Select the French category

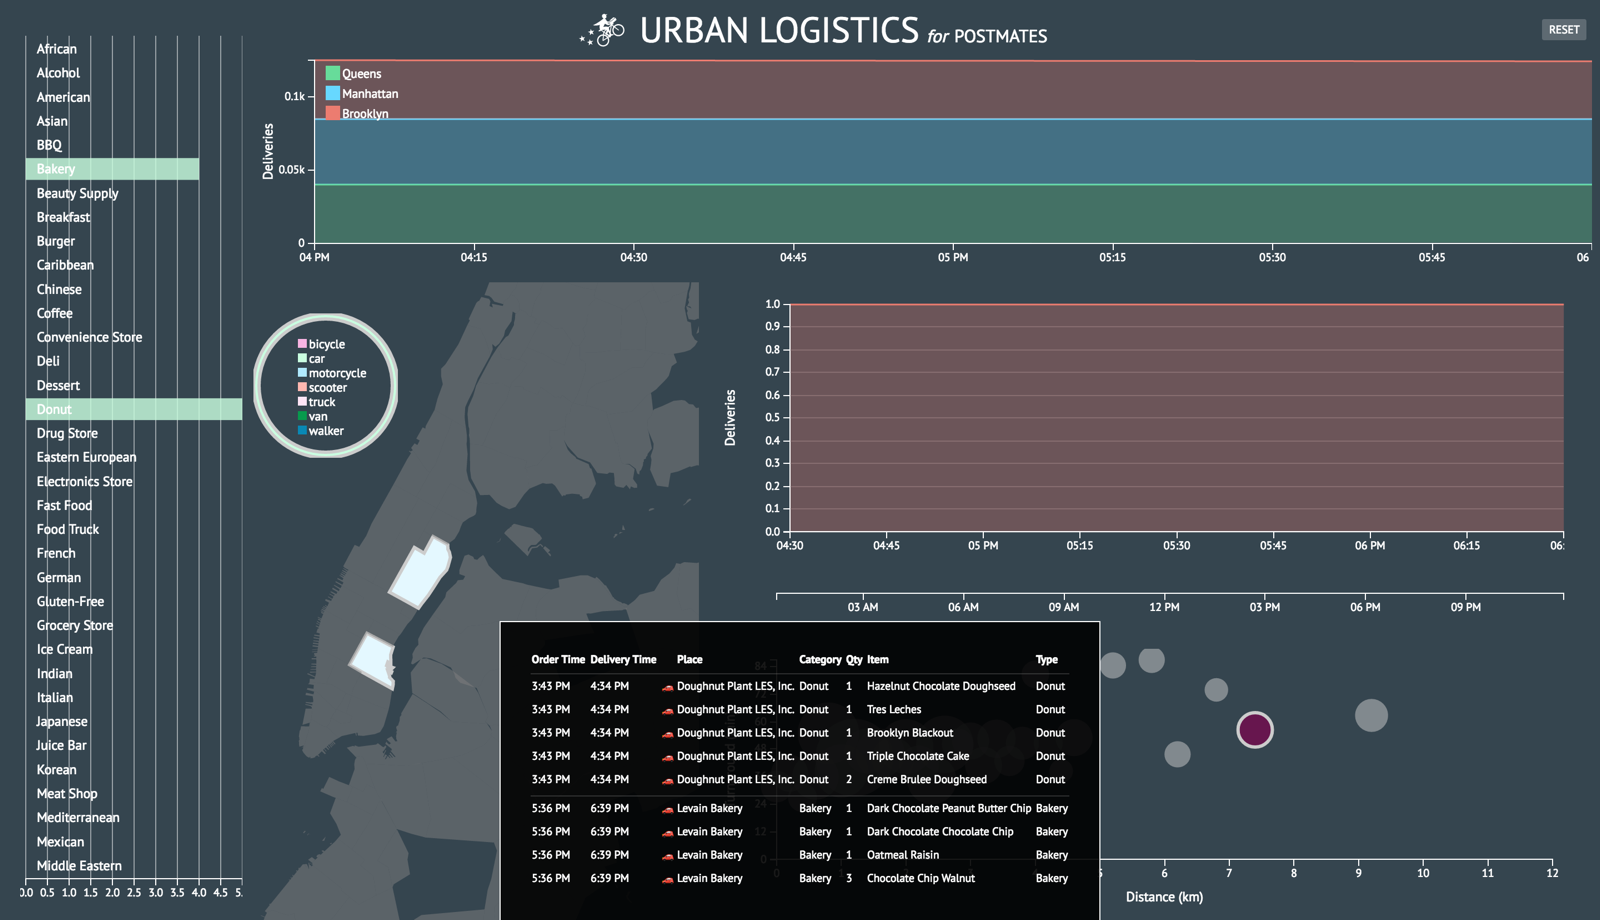click(x=56, y=553)
